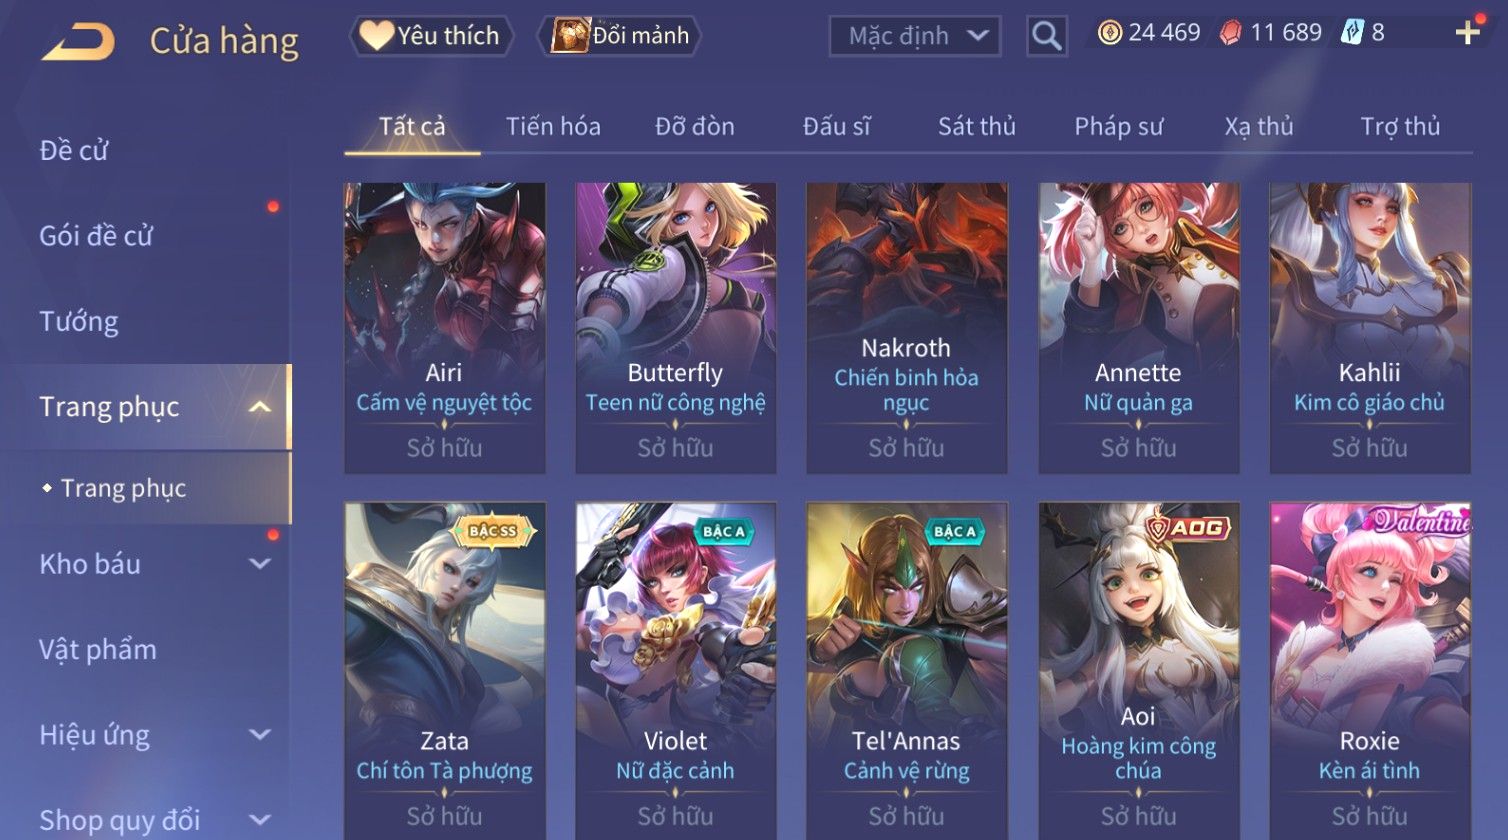
Task: Collapse the Trang phục sidebar section
Action: click(x=259, y=406)
